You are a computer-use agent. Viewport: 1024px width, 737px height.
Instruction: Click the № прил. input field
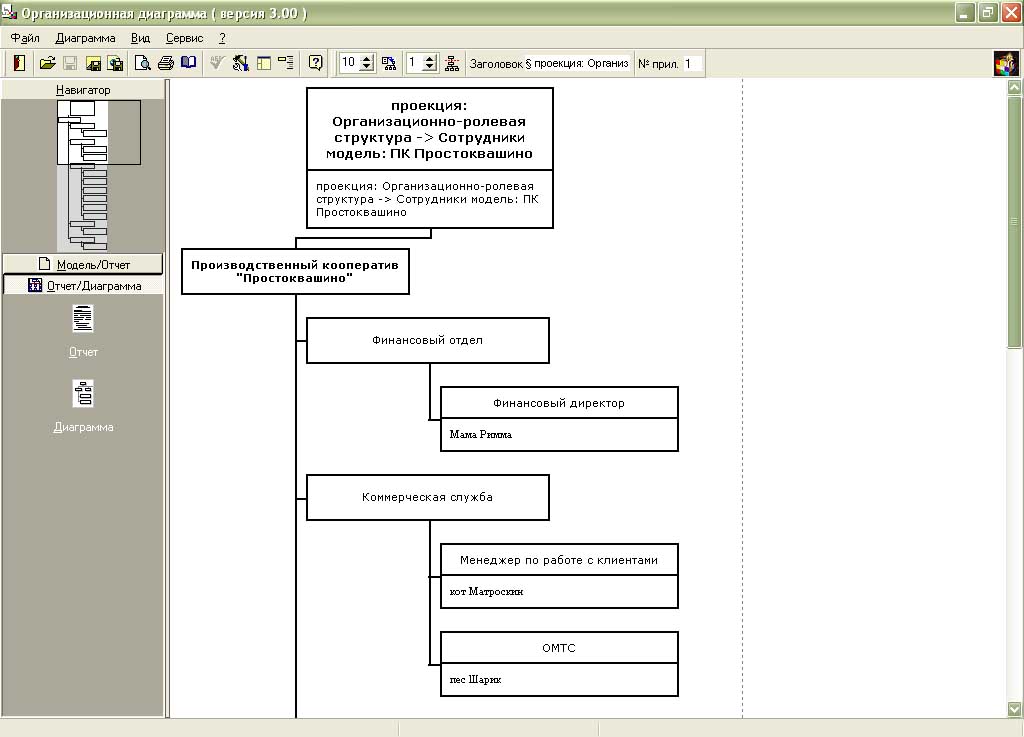[692, 63]
